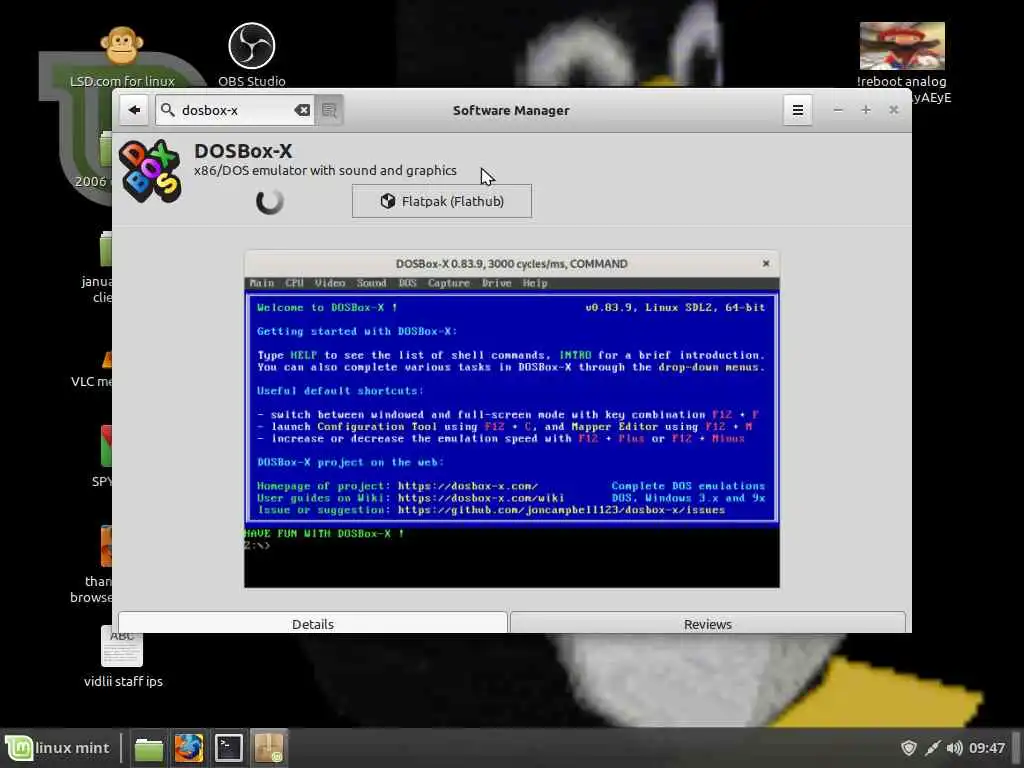Click the dosbox-x search field
Screen dimensions: 1024x768
[x=234, y=110]
